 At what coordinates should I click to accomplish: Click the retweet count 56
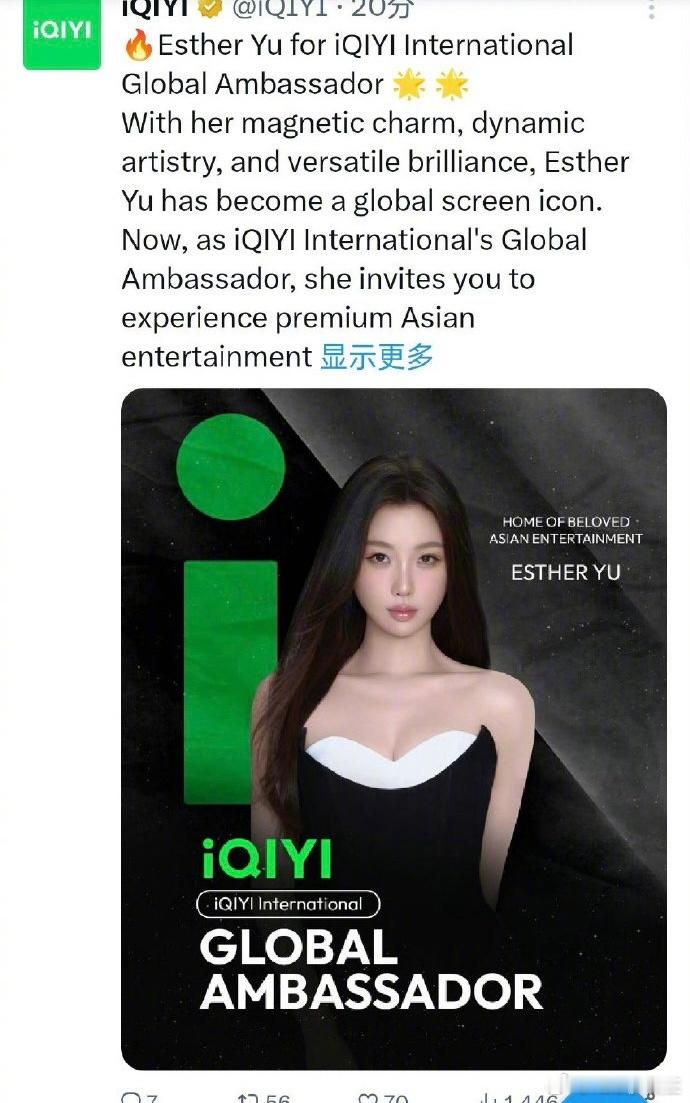click(x=277, y=1098)
